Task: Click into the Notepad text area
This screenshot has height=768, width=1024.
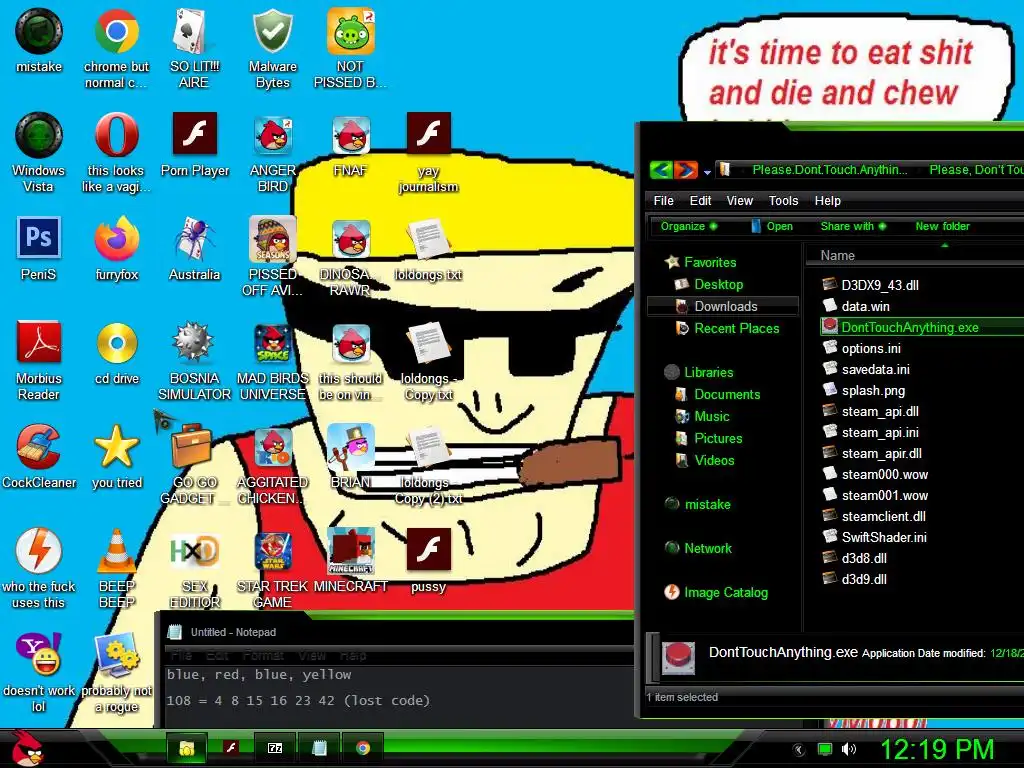Action: (x=398, y=696)
